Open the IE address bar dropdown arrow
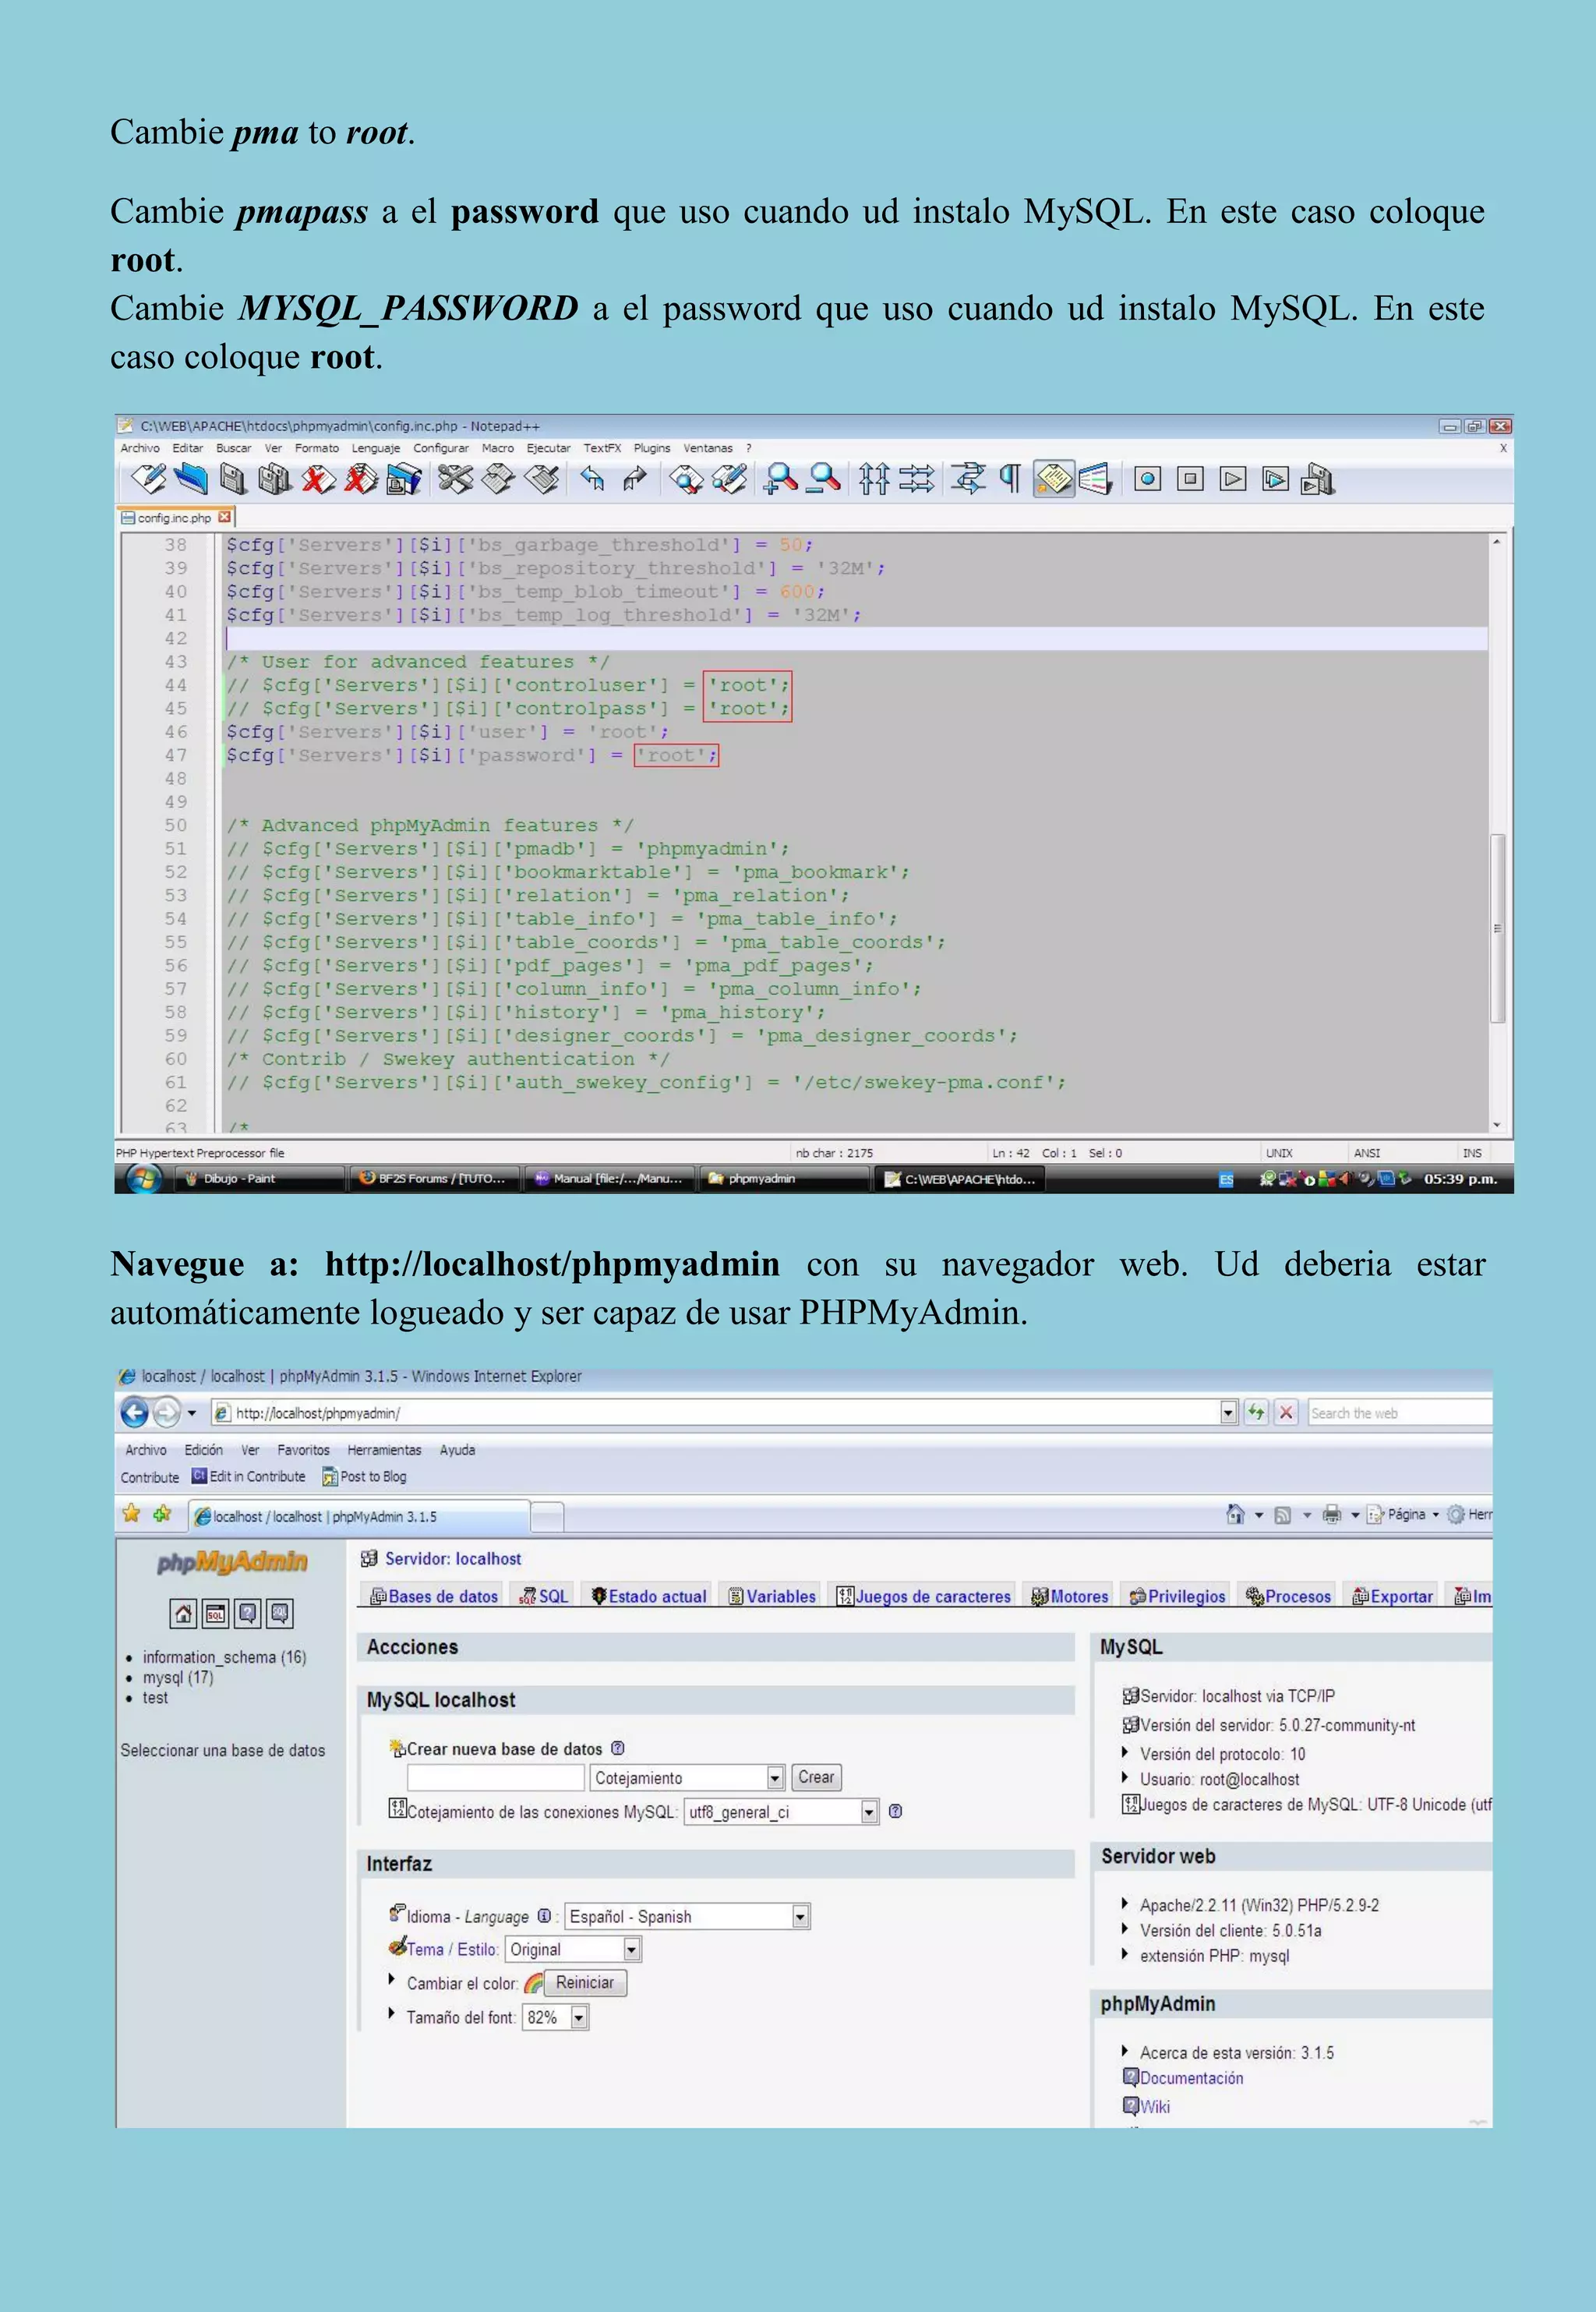This screenshot has width=1596, height=2312. tap(1229, 1412)
